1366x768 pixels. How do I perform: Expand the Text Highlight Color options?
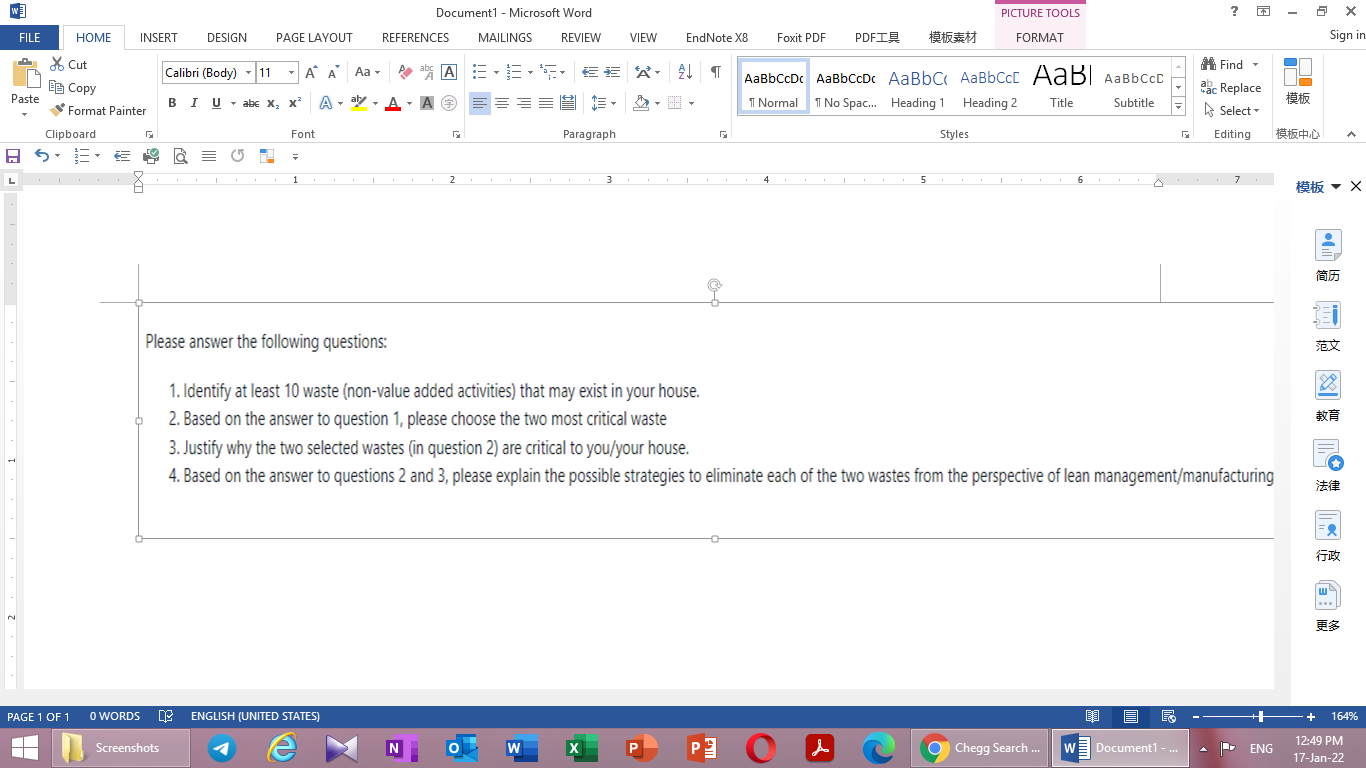(x=375, y=103)
